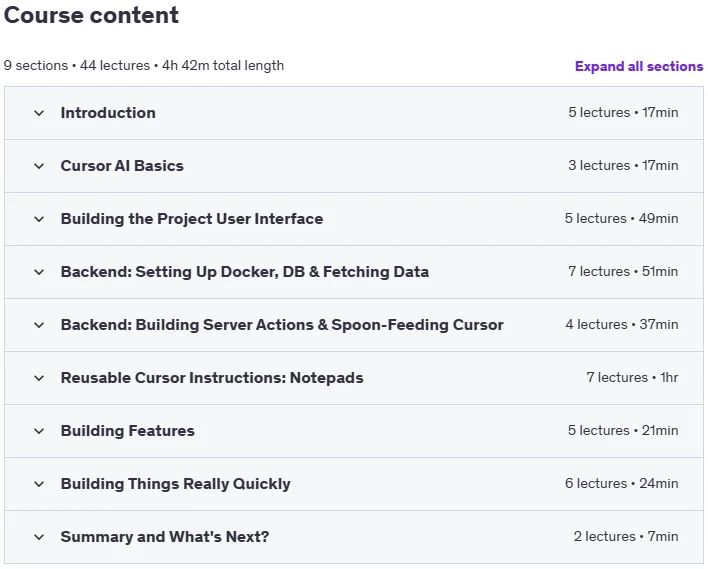The image size is (708, 569).
Task: Select the Introduction section title
Action: click(x=108, y=113)
